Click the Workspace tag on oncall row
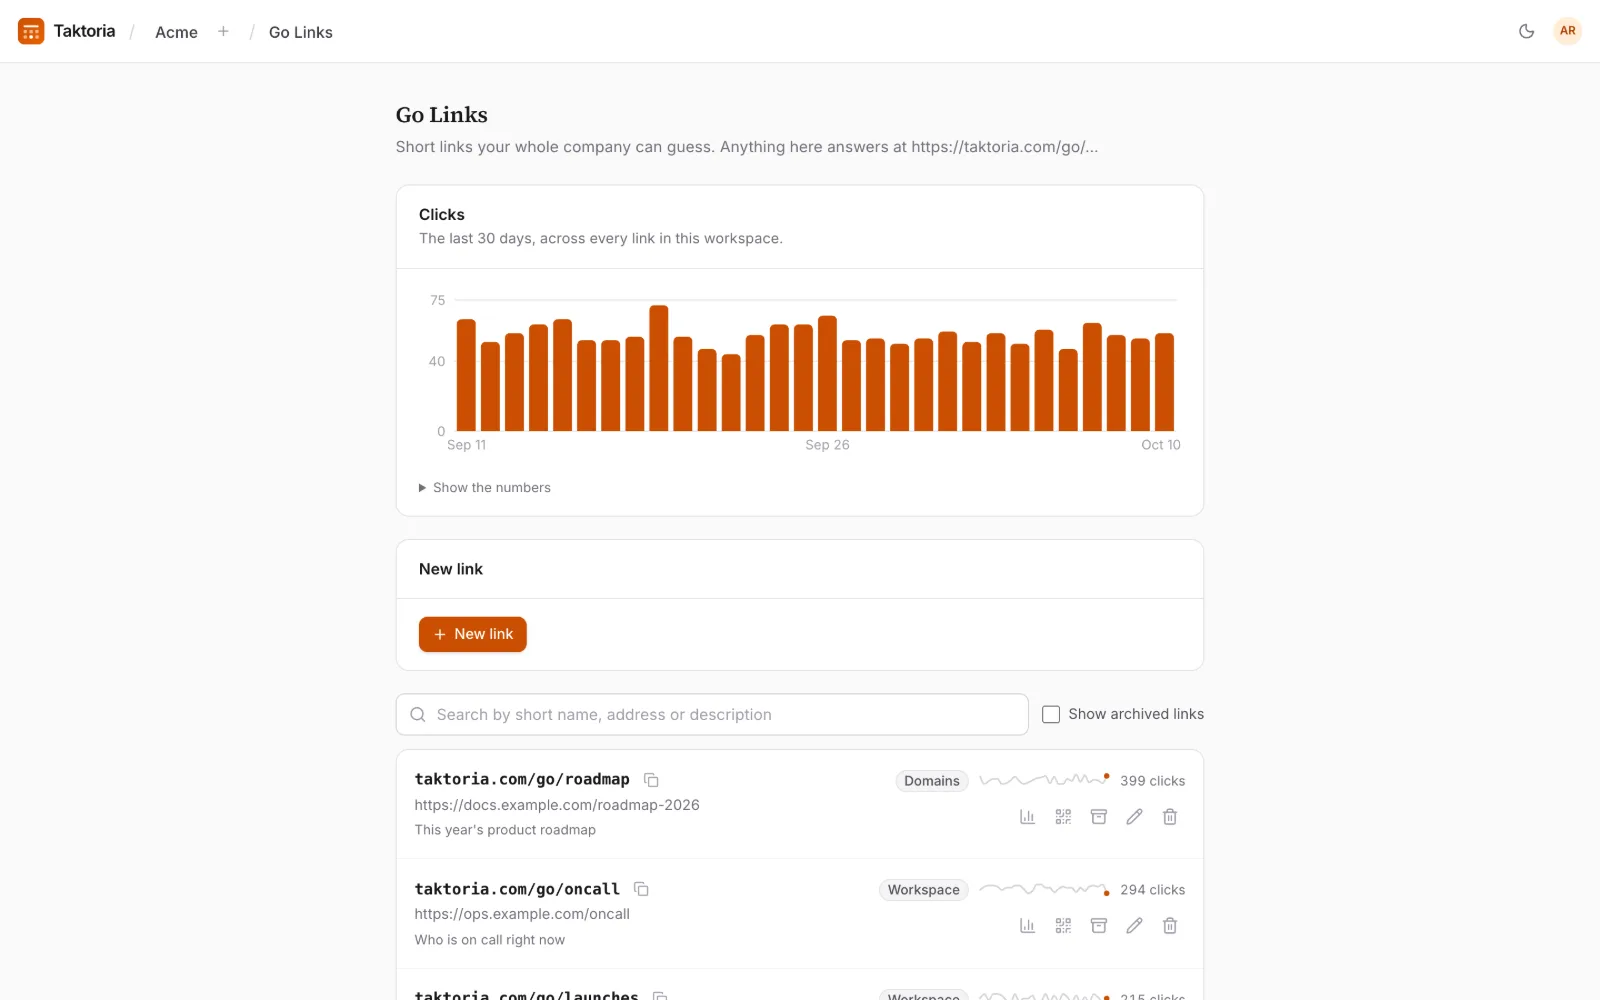 [x=924, y=890]
